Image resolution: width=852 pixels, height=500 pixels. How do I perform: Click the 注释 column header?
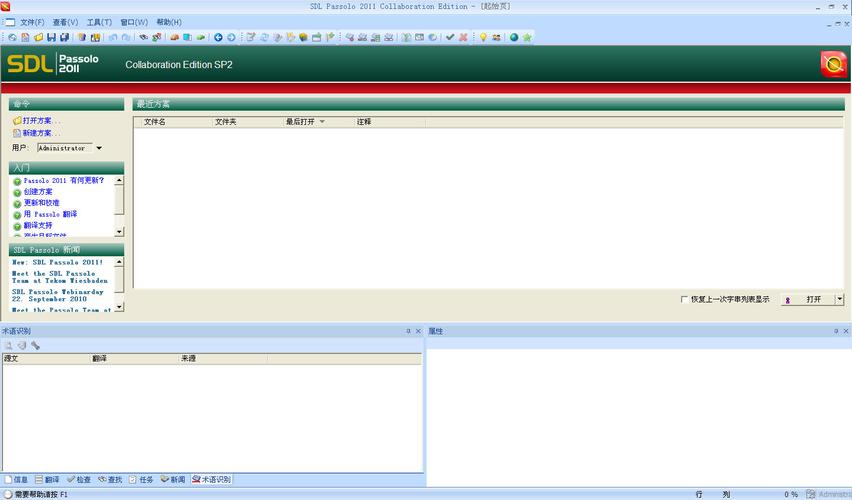tap(389, 122)
